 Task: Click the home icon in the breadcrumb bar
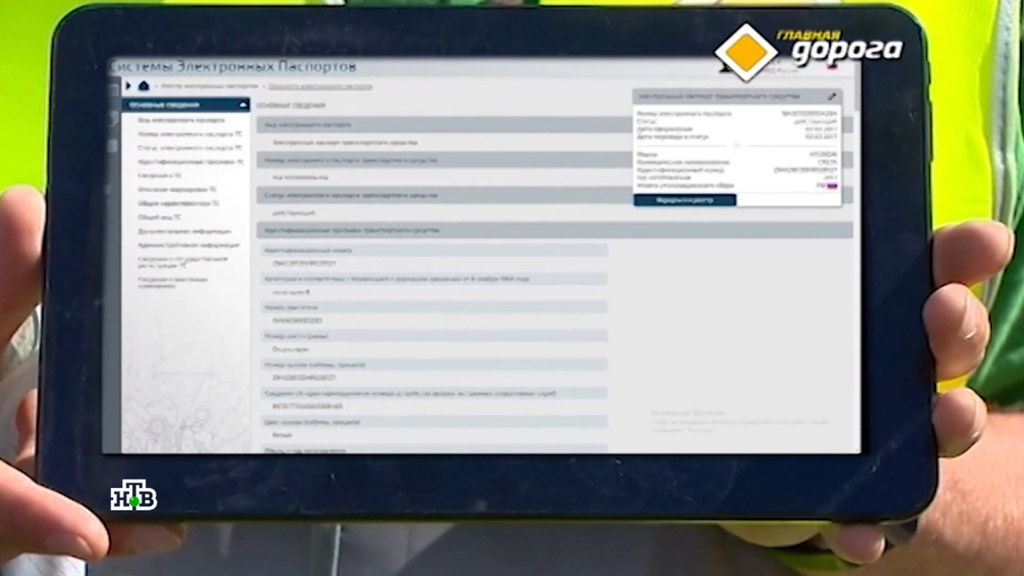pos(143,86)
